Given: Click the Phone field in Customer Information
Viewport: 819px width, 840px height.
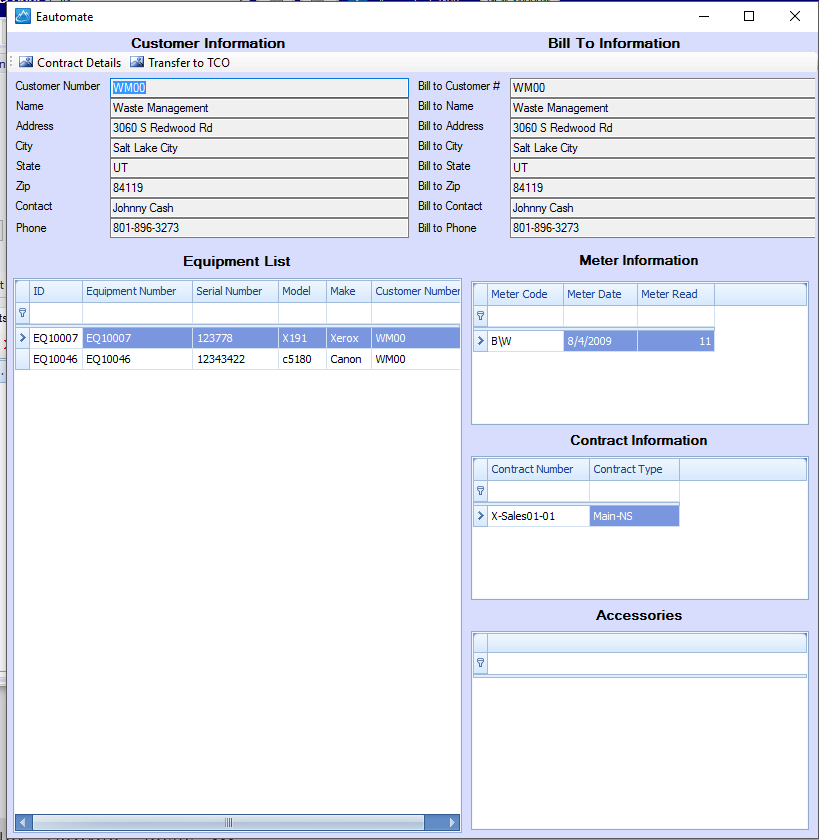Looking at the screenshot, I should (259, 228).
